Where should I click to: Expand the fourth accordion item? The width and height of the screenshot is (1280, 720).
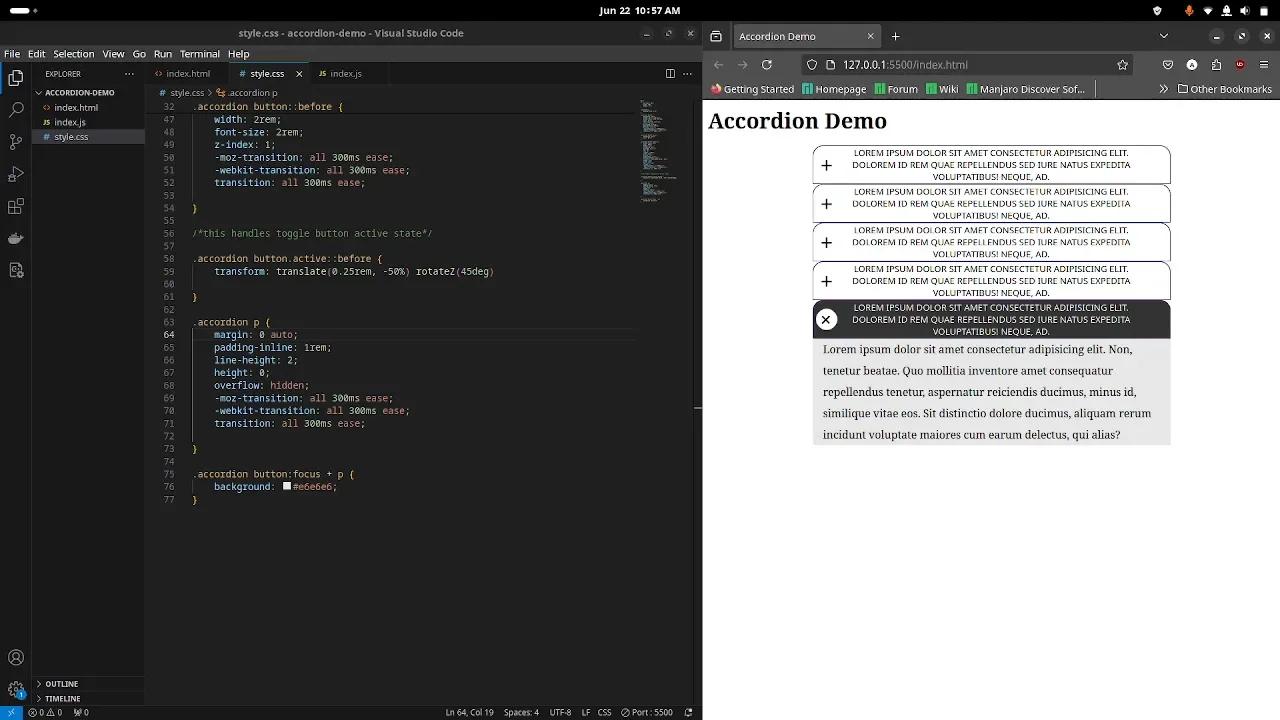tap(991, 282)
